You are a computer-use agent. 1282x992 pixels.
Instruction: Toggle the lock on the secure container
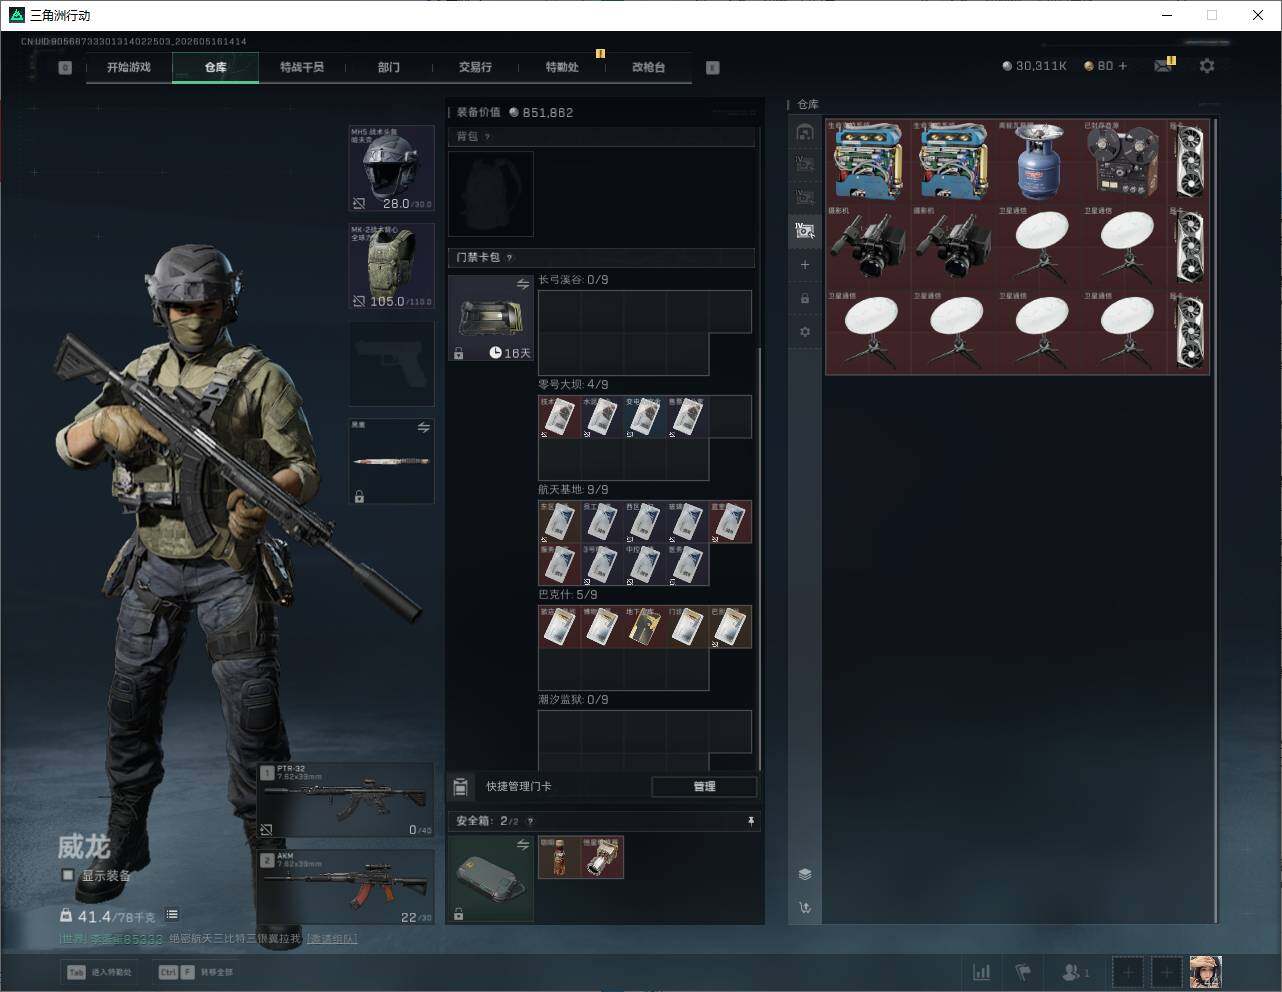click(459, 914)
